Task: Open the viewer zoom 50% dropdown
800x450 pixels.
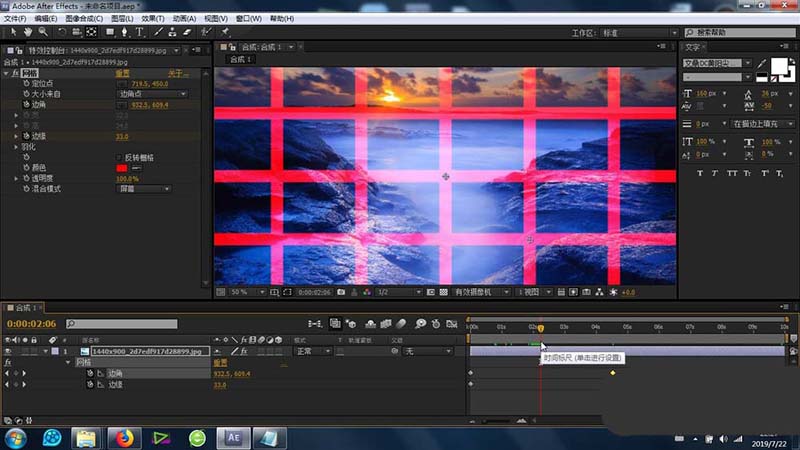Action: pyautogui.click(x=247, y=292)
